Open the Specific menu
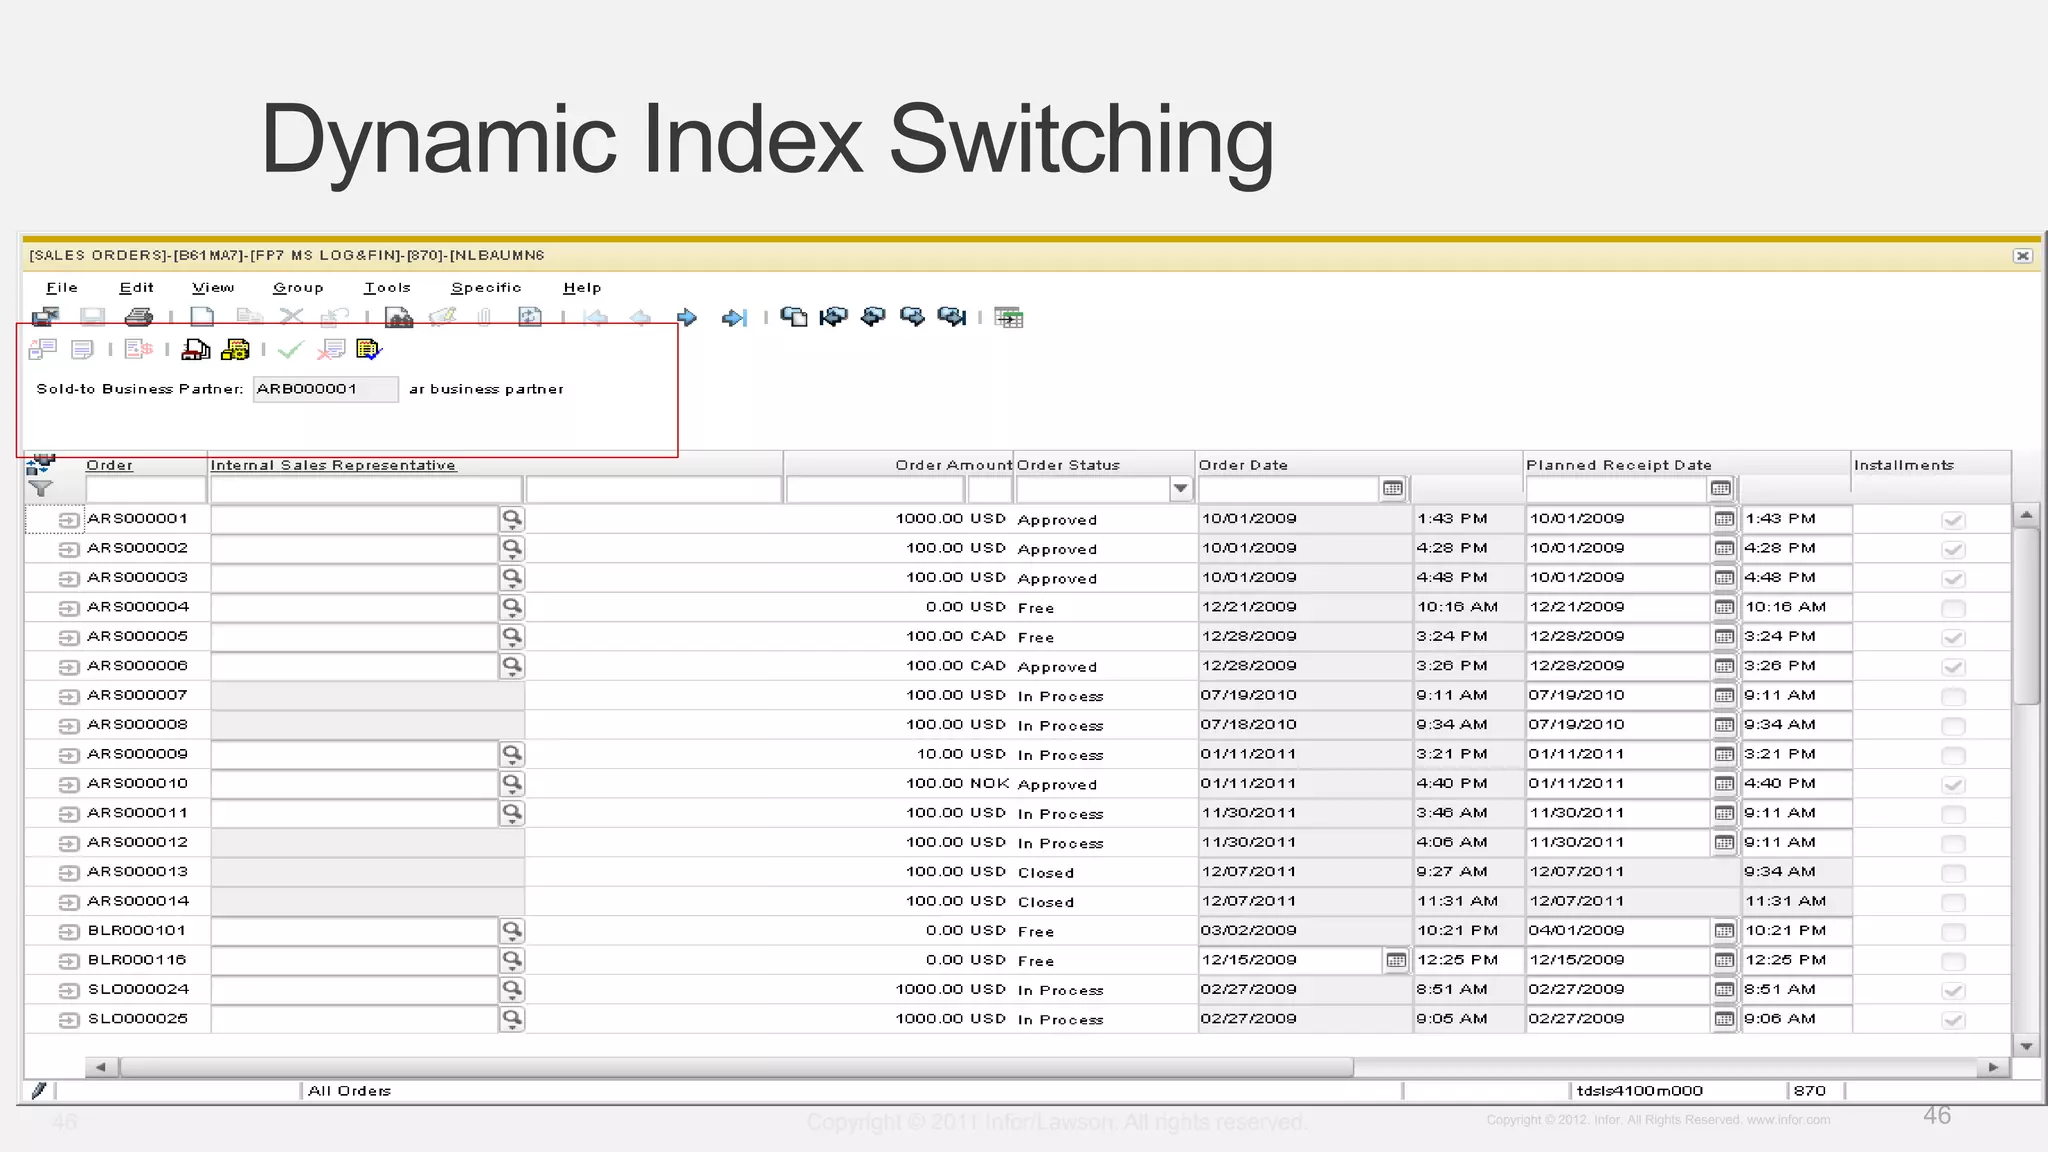Screen dimensions: 2048x1152 [486, 288]
